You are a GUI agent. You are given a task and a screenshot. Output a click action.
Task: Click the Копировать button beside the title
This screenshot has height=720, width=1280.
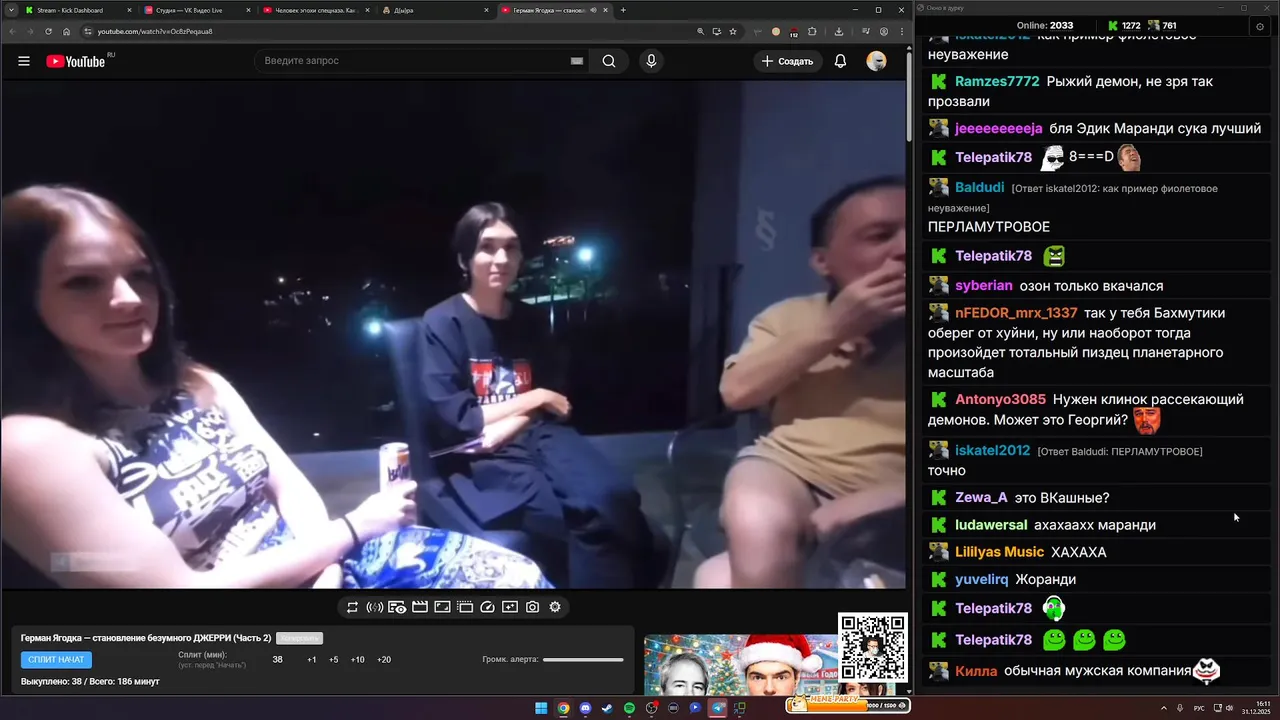[x=299, y=638]
